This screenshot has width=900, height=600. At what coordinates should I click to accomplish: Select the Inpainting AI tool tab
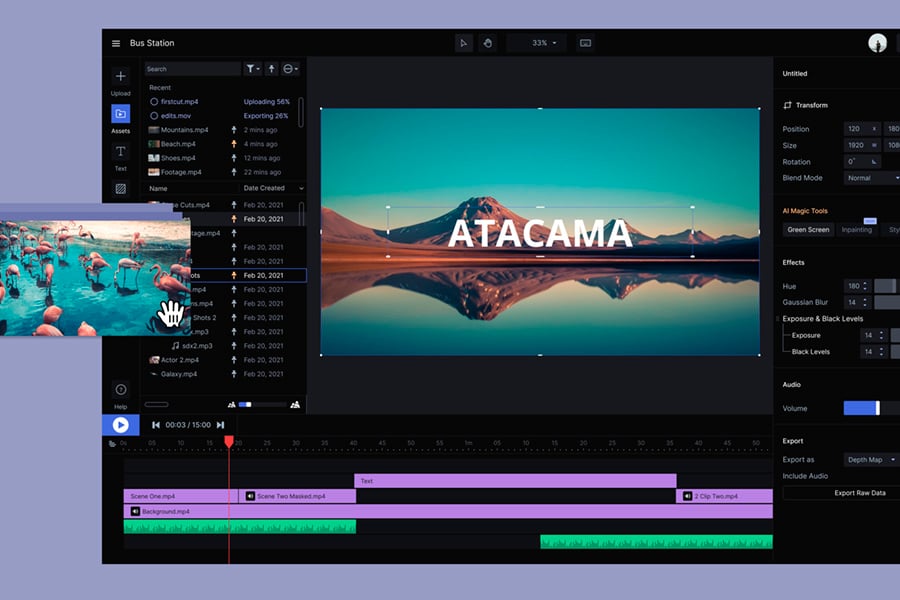click(x=856, y=230)
